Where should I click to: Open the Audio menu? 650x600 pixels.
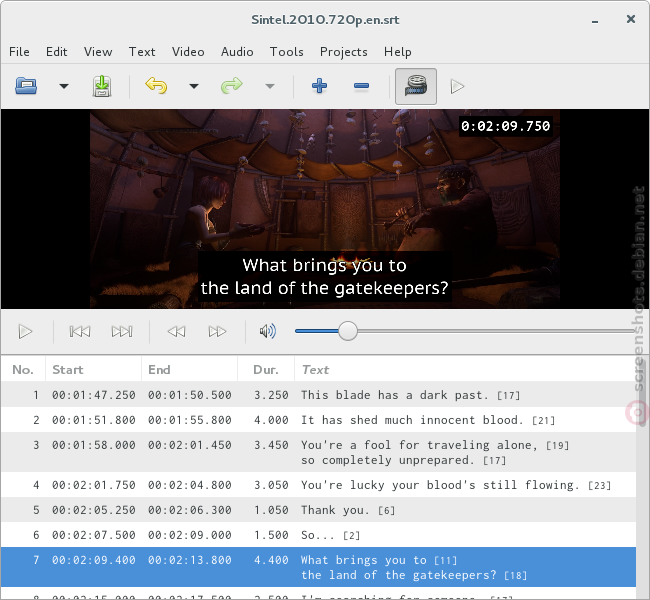point(237,52)
